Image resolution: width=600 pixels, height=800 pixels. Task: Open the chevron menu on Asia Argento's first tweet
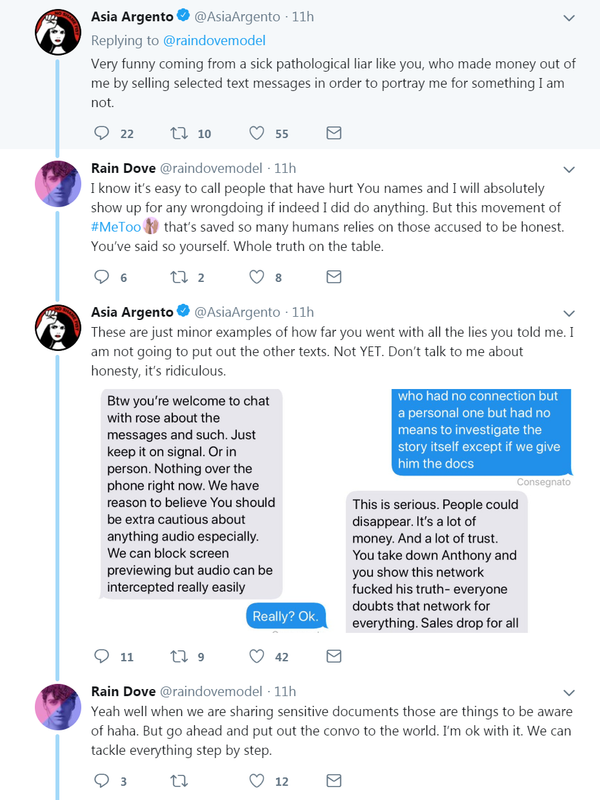[569, 16]
